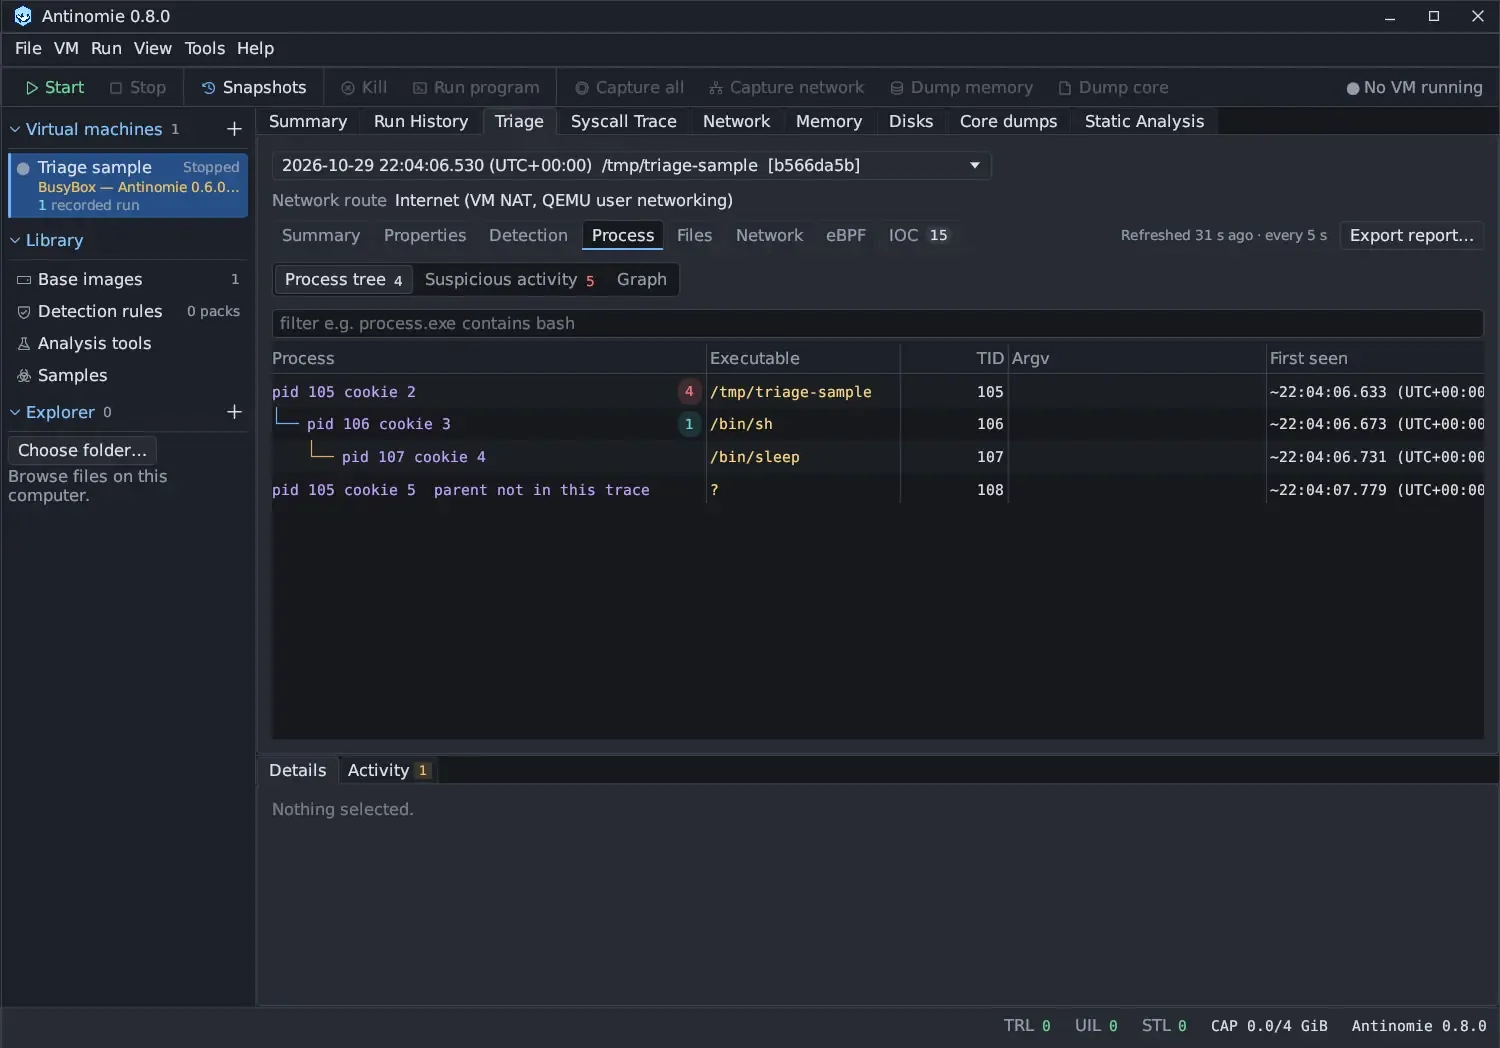Click Run program in toolbar
Image resolution: width=1500 pixels, height=1048 pixels.
(x=476, y=88)
